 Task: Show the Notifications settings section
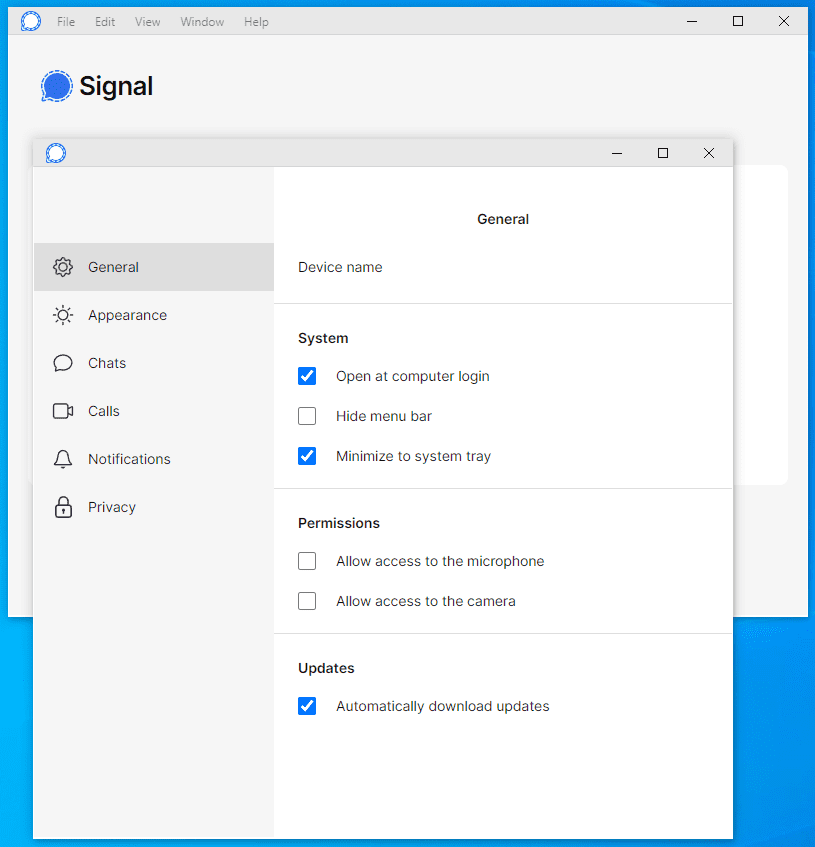(154, 459)
